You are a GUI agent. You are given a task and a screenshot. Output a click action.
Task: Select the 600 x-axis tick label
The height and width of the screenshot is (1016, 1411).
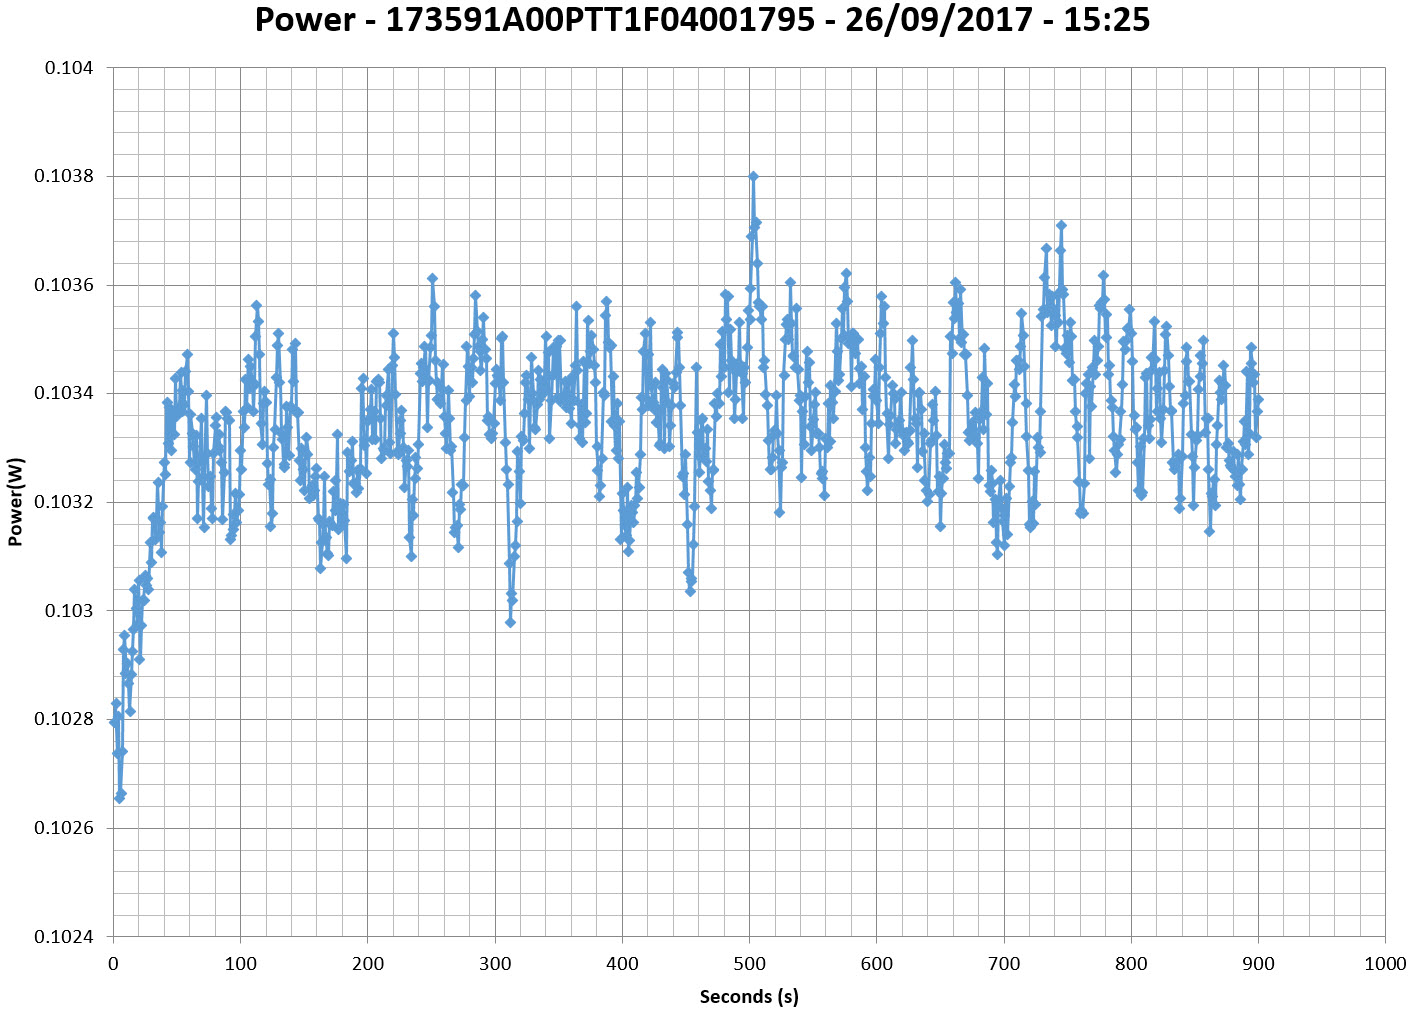876,964
